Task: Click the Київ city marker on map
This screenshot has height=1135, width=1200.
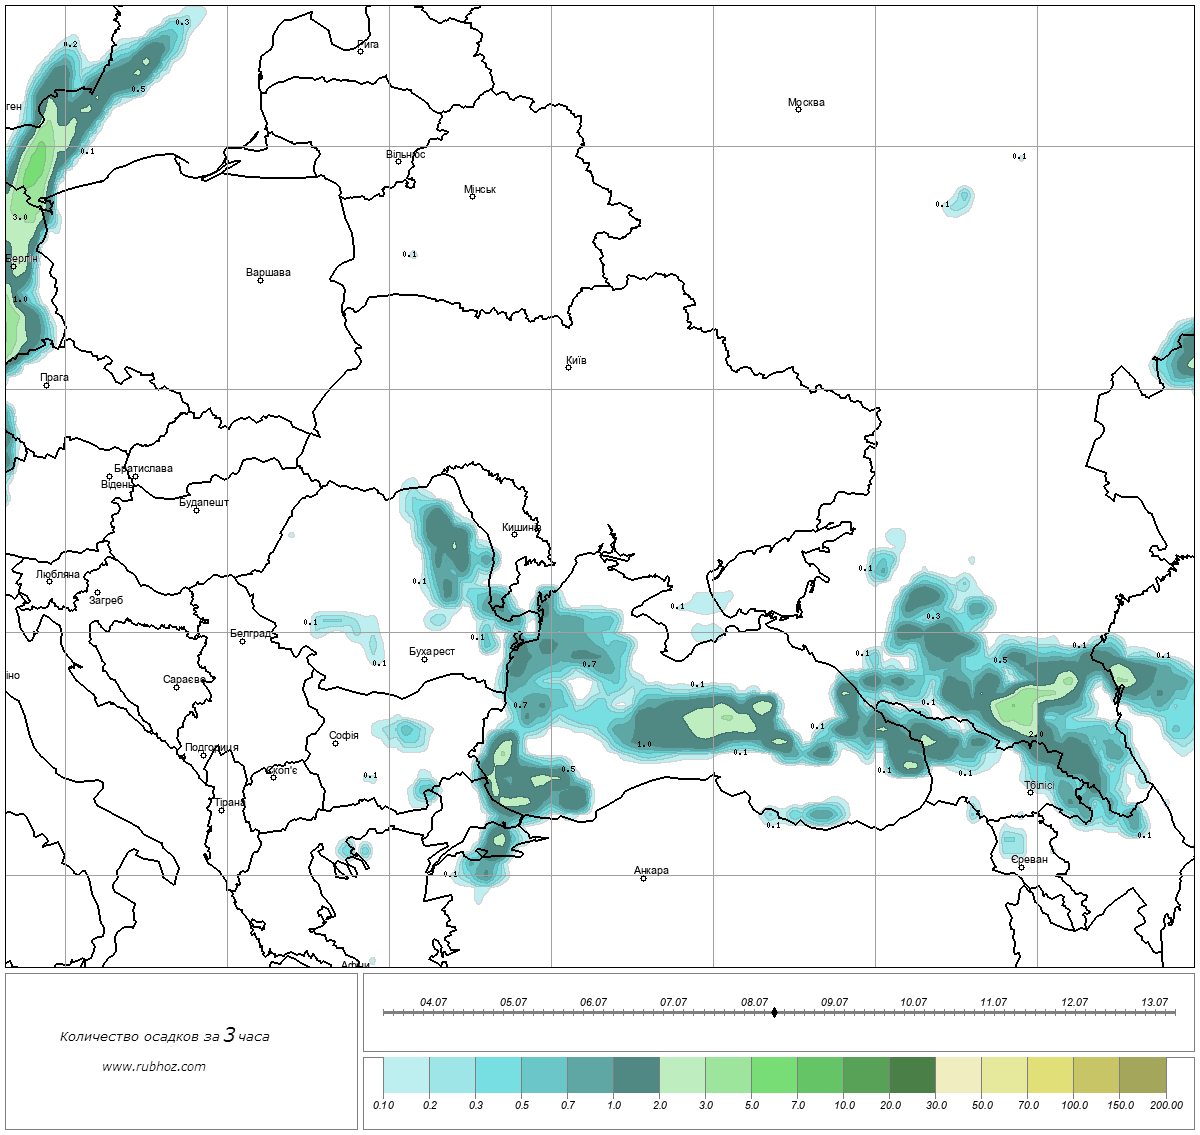Action: (x=569, y=367)
